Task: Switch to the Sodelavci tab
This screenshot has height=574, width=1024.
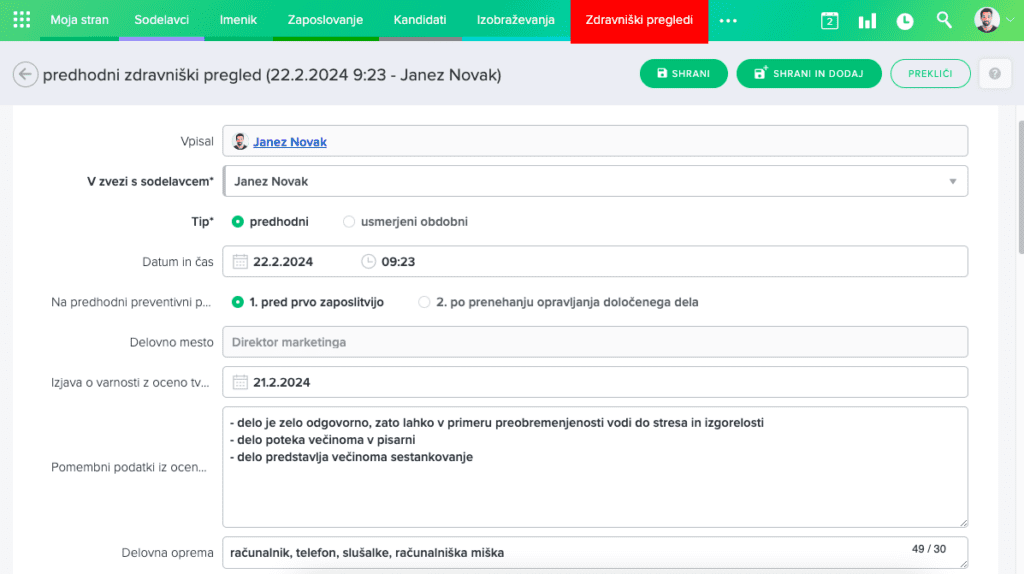Action: 160,20
